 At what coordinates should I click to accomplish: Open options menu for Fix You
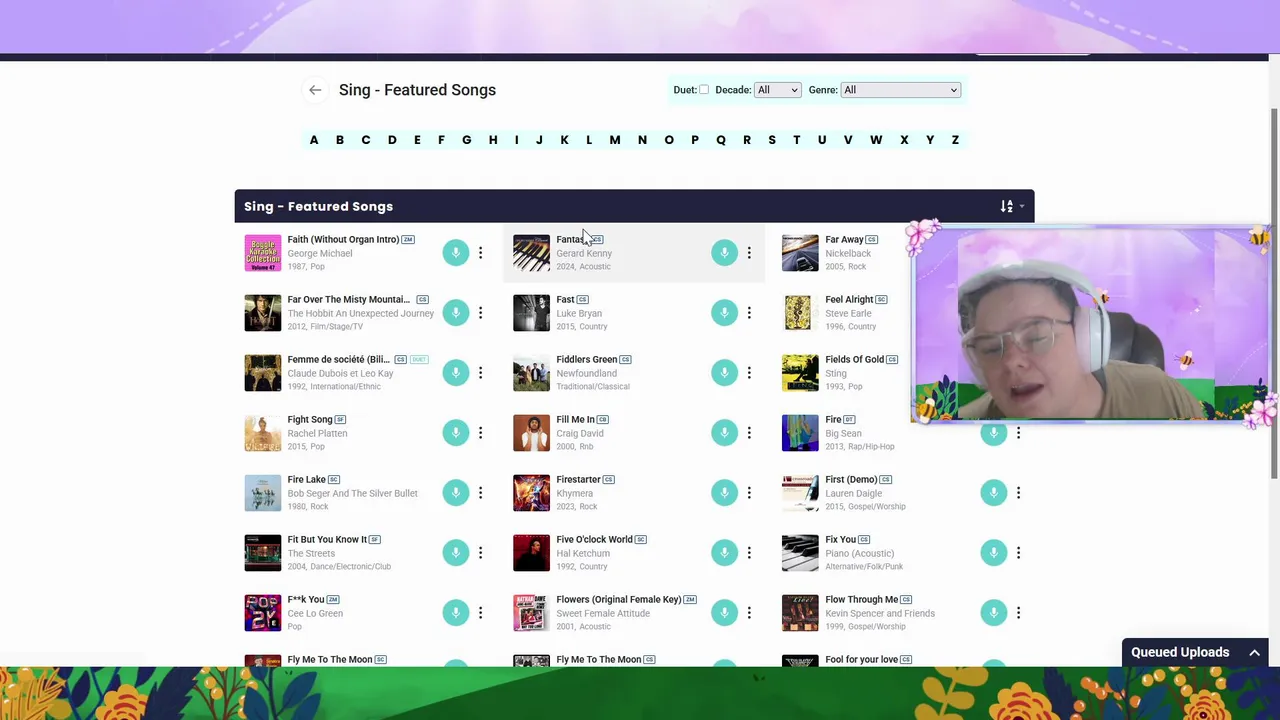pyautogui.click(x=1018, y=553)
